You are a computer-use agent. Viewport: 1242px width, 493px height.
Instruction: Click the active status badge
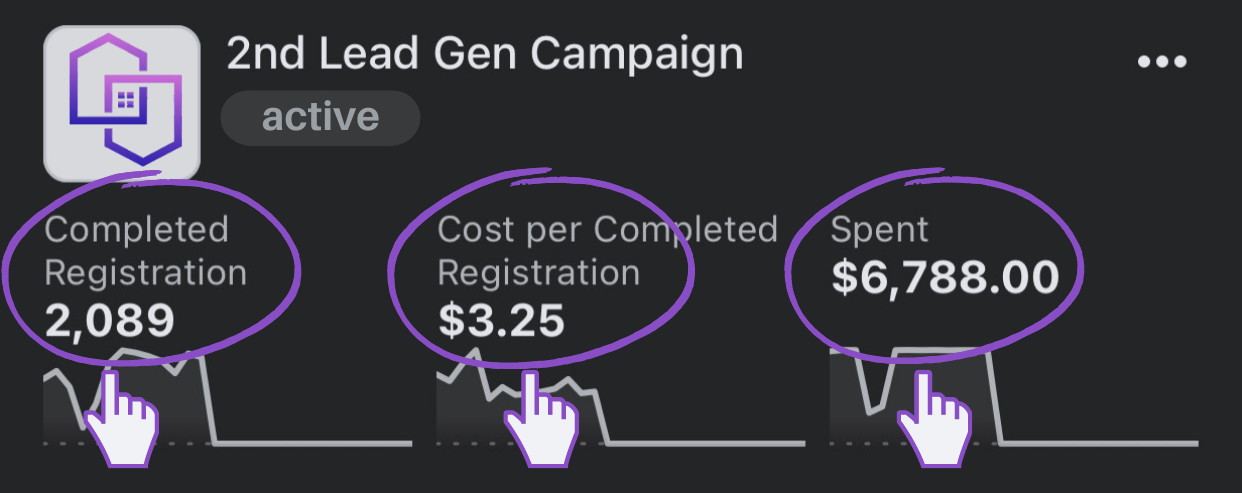(320, 117)
